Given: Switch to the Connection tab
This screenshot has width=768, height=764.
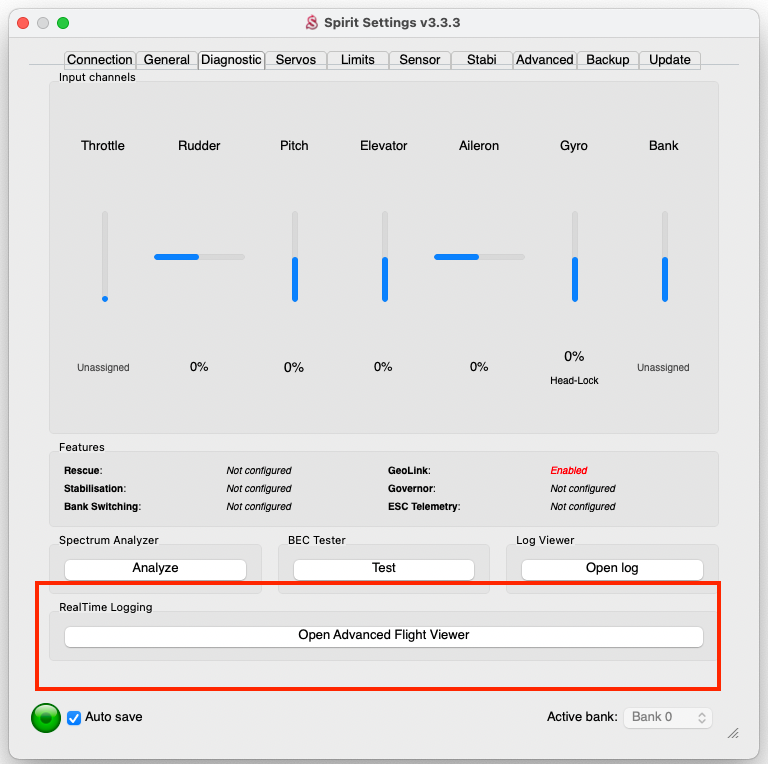Looking at the screenshot, I should [x=99, y=60].
